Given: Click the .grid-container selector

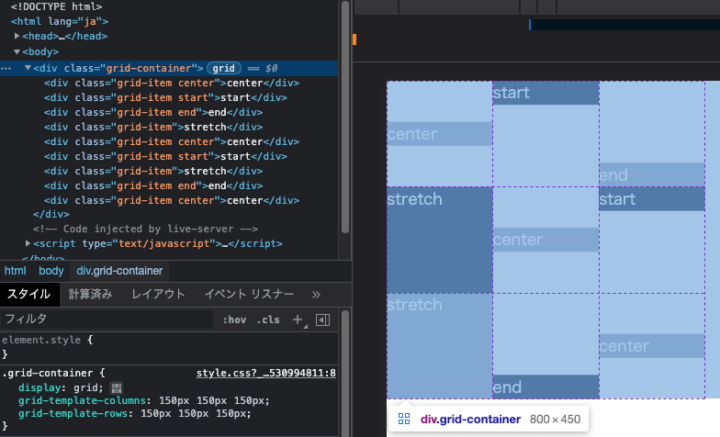Looking at the screenshot, I should [x=47, y=373].
